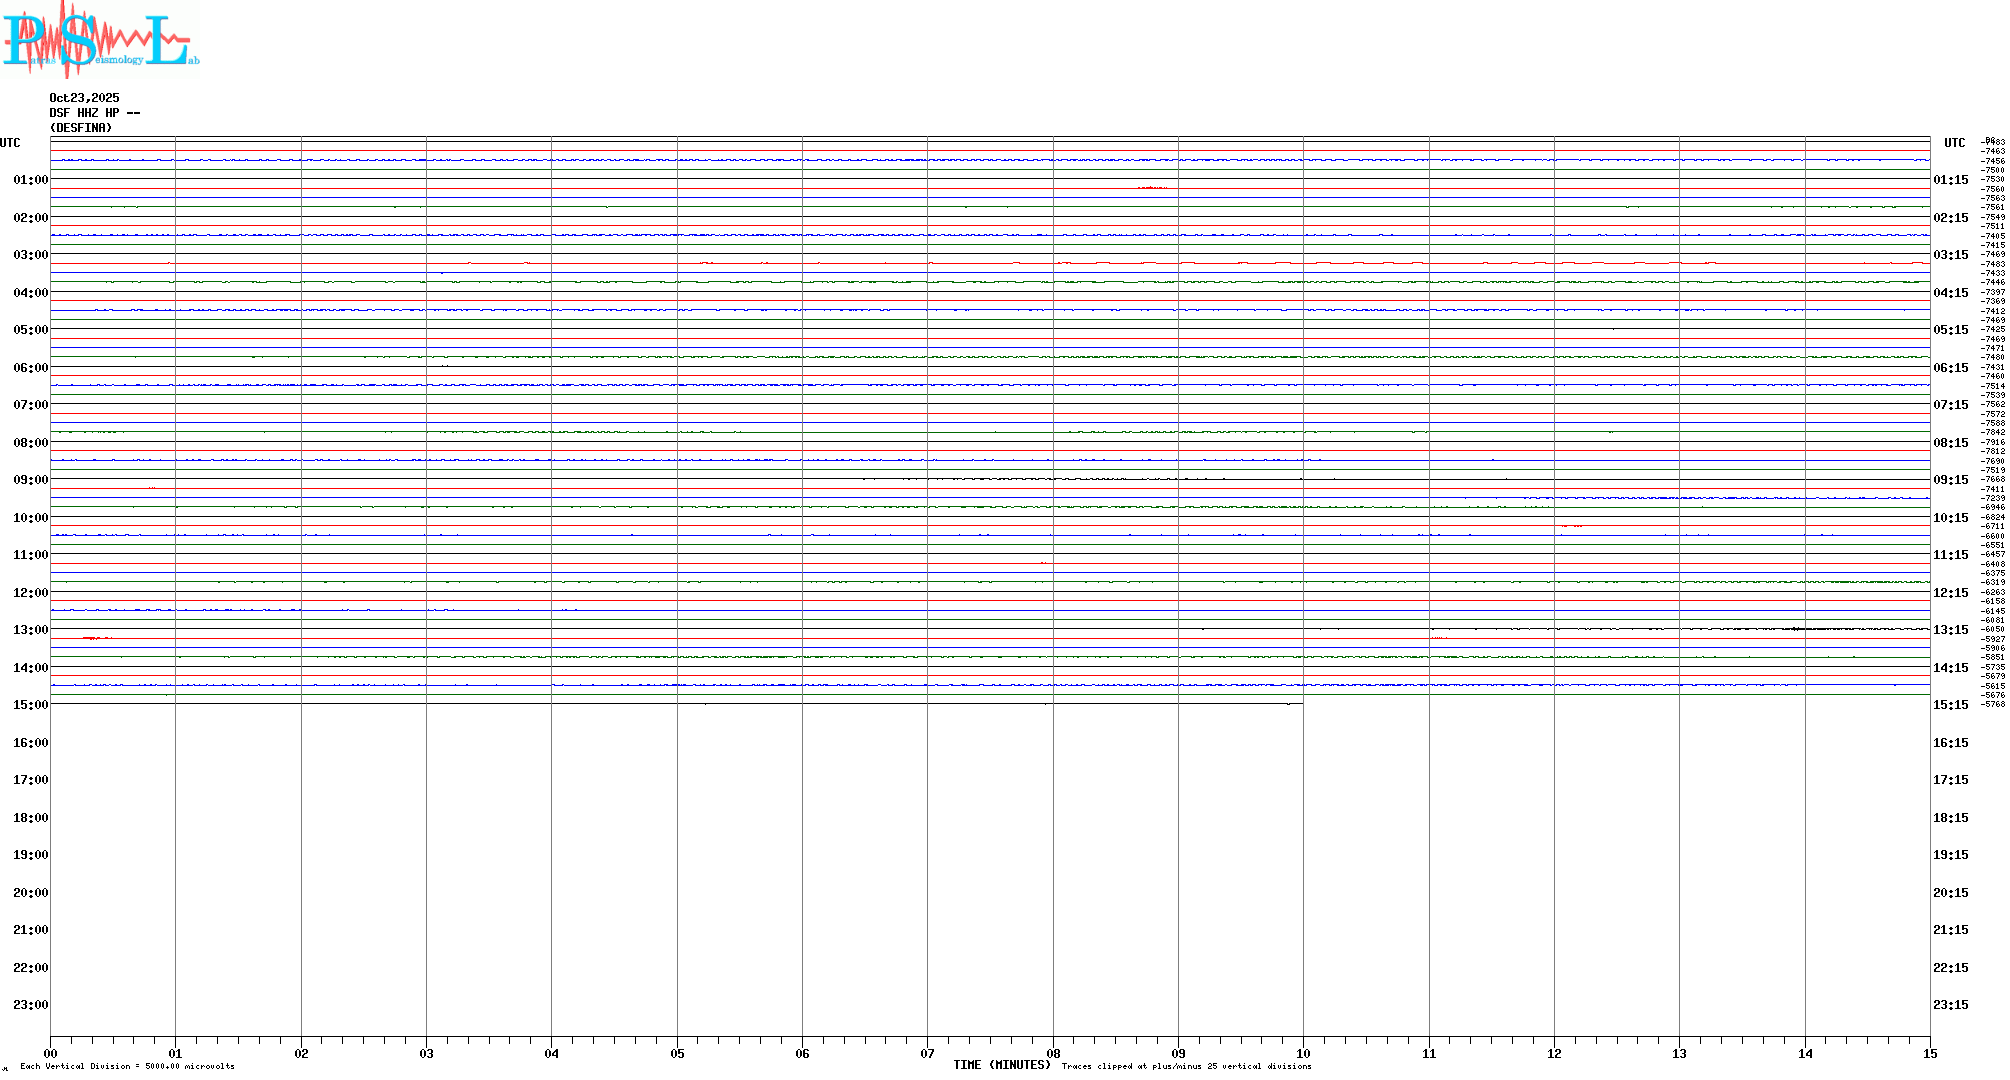Select the 03:00 hour label on left
The image size is (2010, 1080).
(x=30, y=255)
